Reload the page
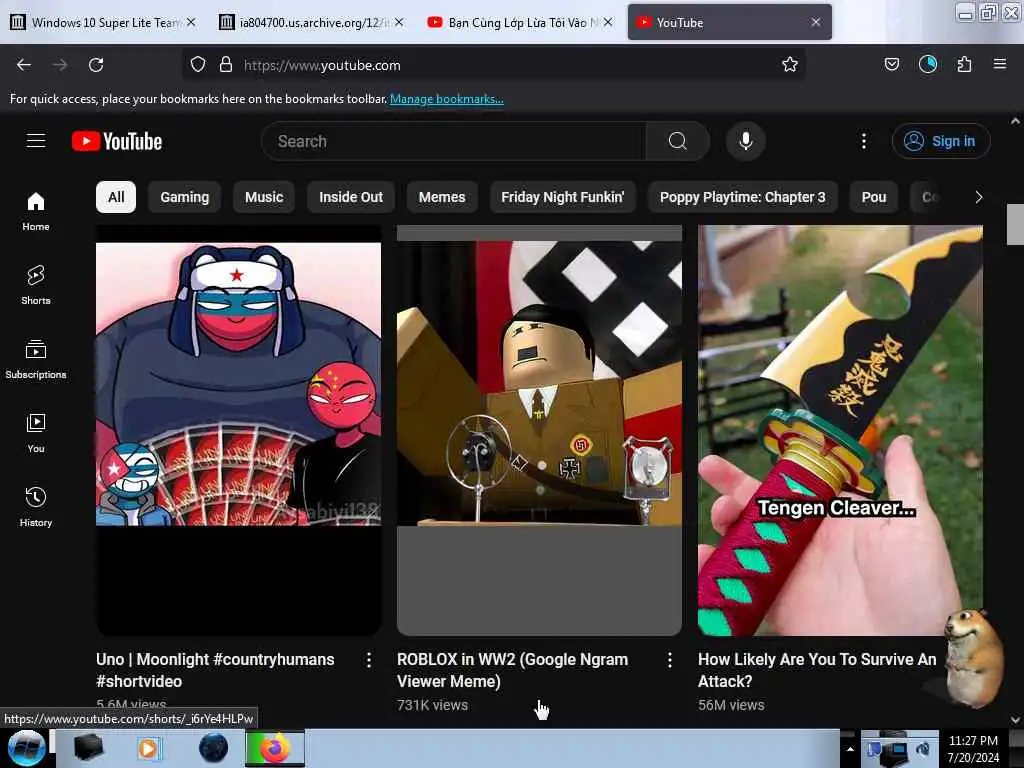 click(96, 65)
